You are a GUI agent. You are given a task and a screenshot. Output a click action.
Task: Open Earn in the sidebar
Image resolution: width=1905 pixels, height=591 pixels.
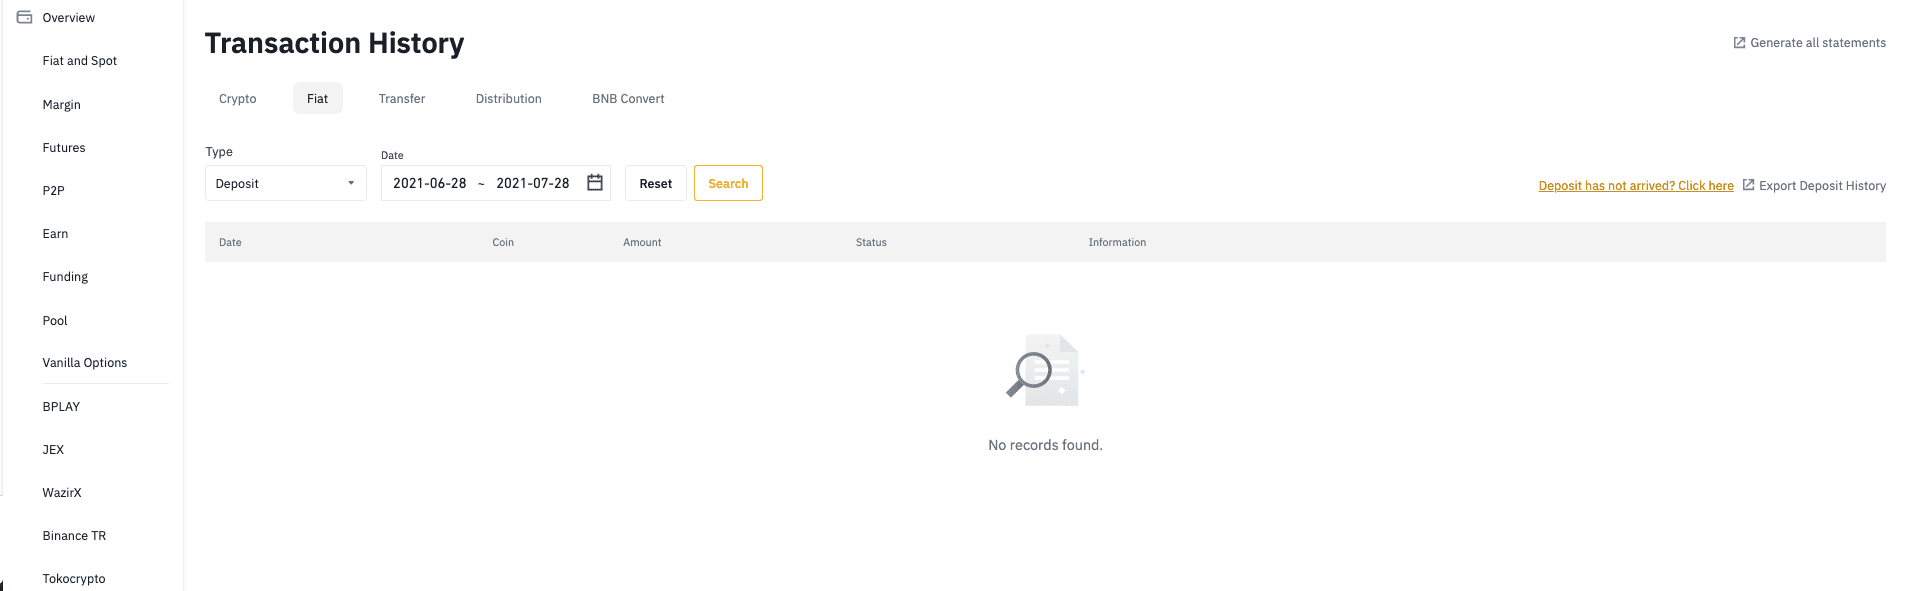(56, 233)
